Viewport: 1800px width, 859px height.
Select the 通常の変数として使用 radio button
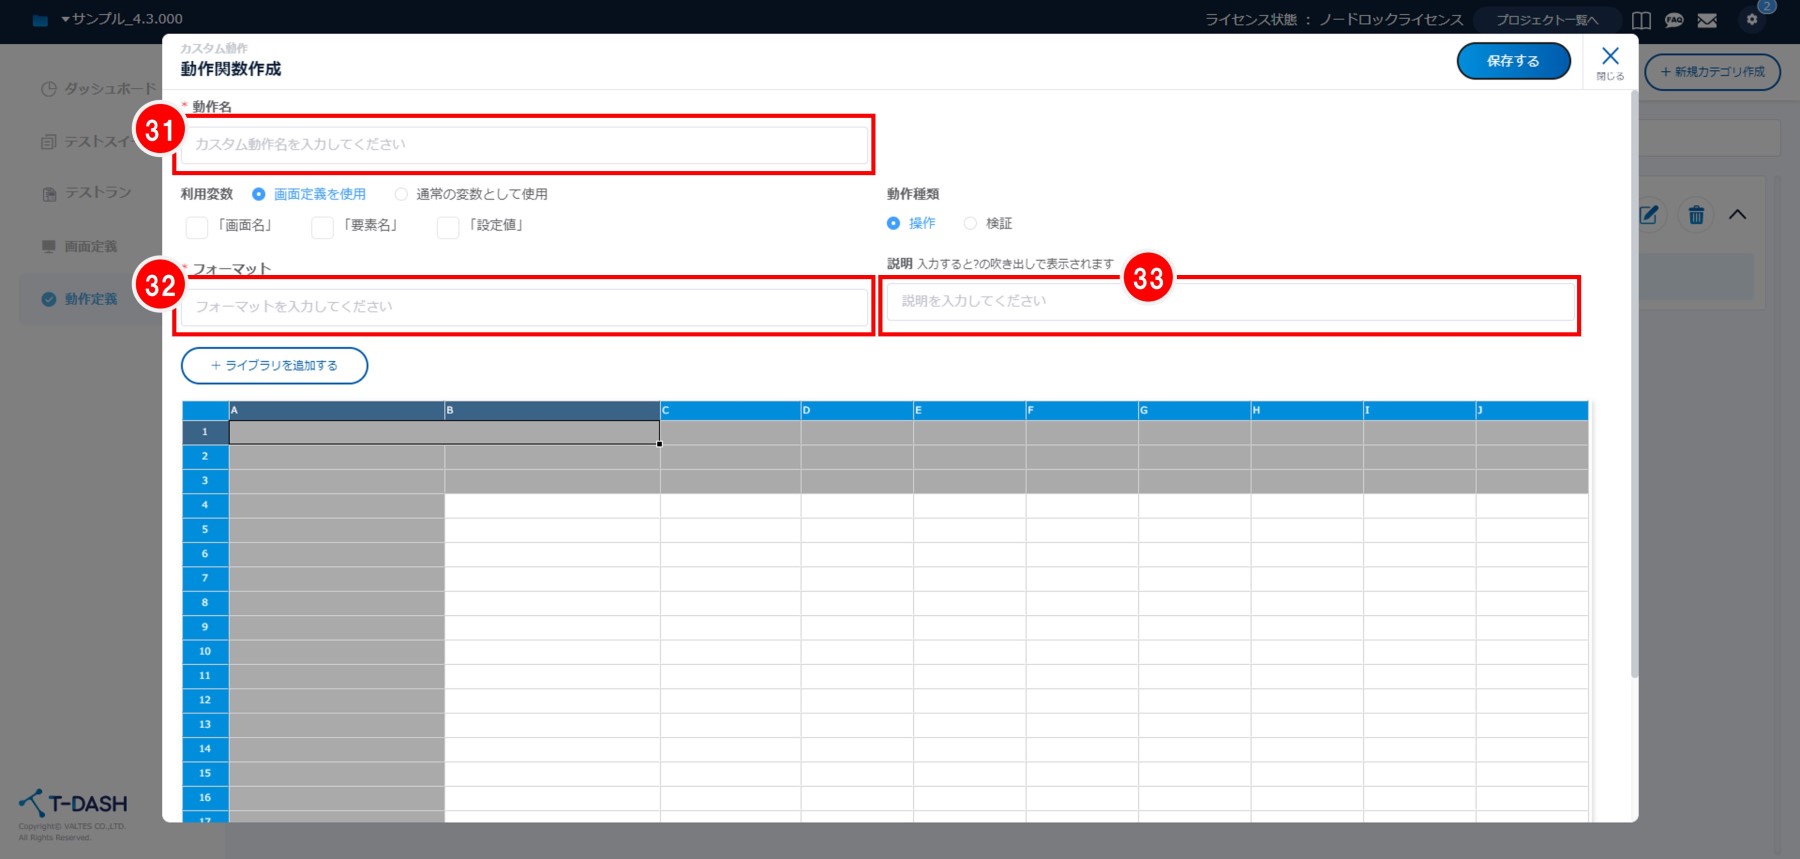tap(401, 194)
